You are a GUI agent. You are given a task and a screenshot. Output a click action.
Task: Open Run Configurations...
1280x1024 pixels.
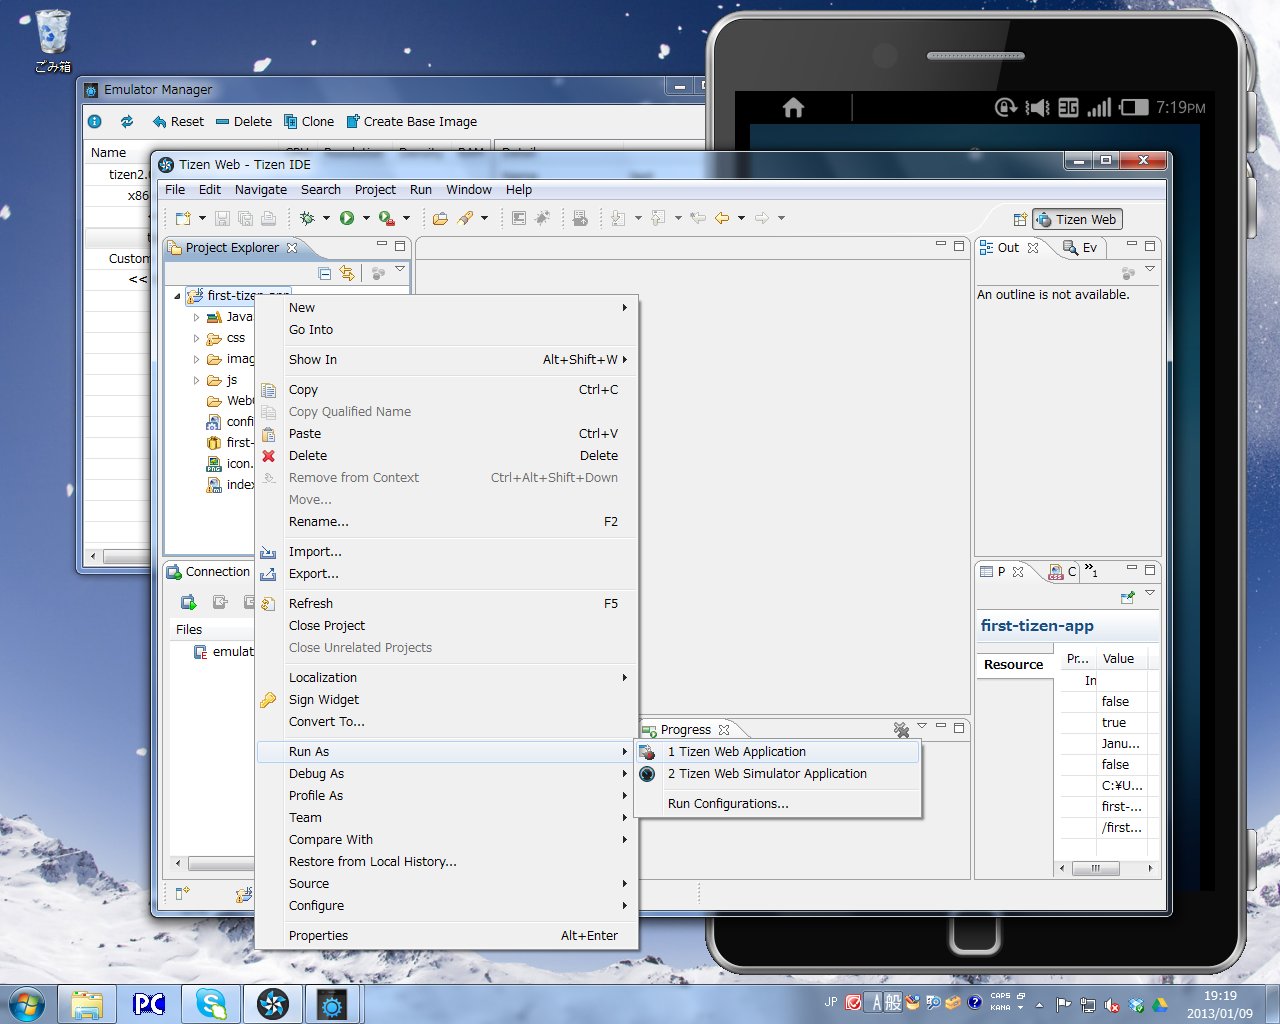[778, 804]
